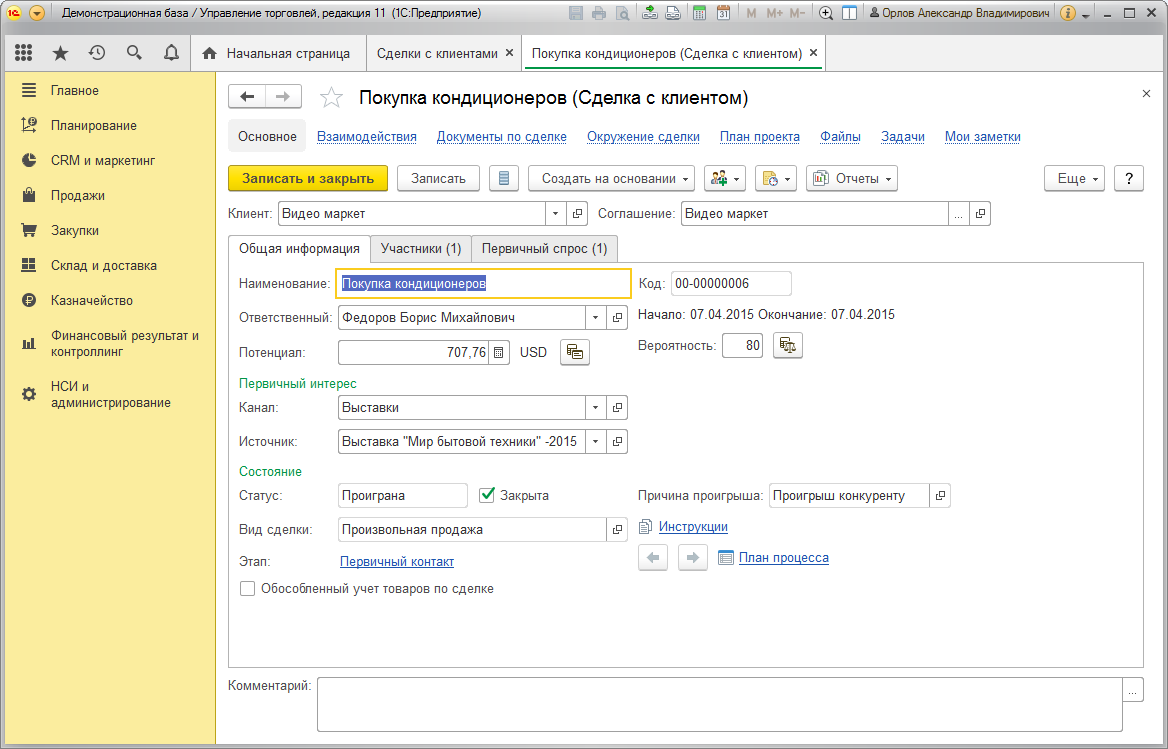Switch to the Первичный спрос (1) tab
This screenshot has width=1168, height=749.
[x=545, y=249]
